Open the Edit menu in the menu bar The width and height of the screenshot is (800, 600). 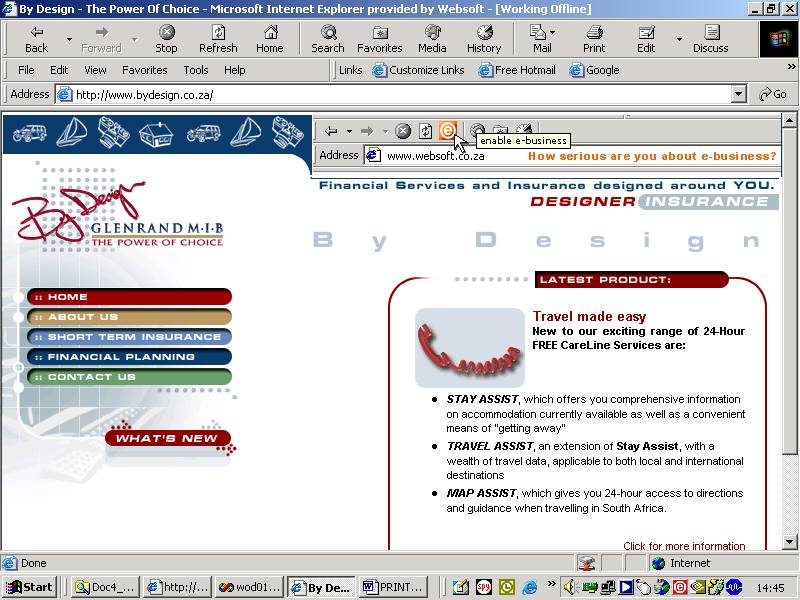59,70
